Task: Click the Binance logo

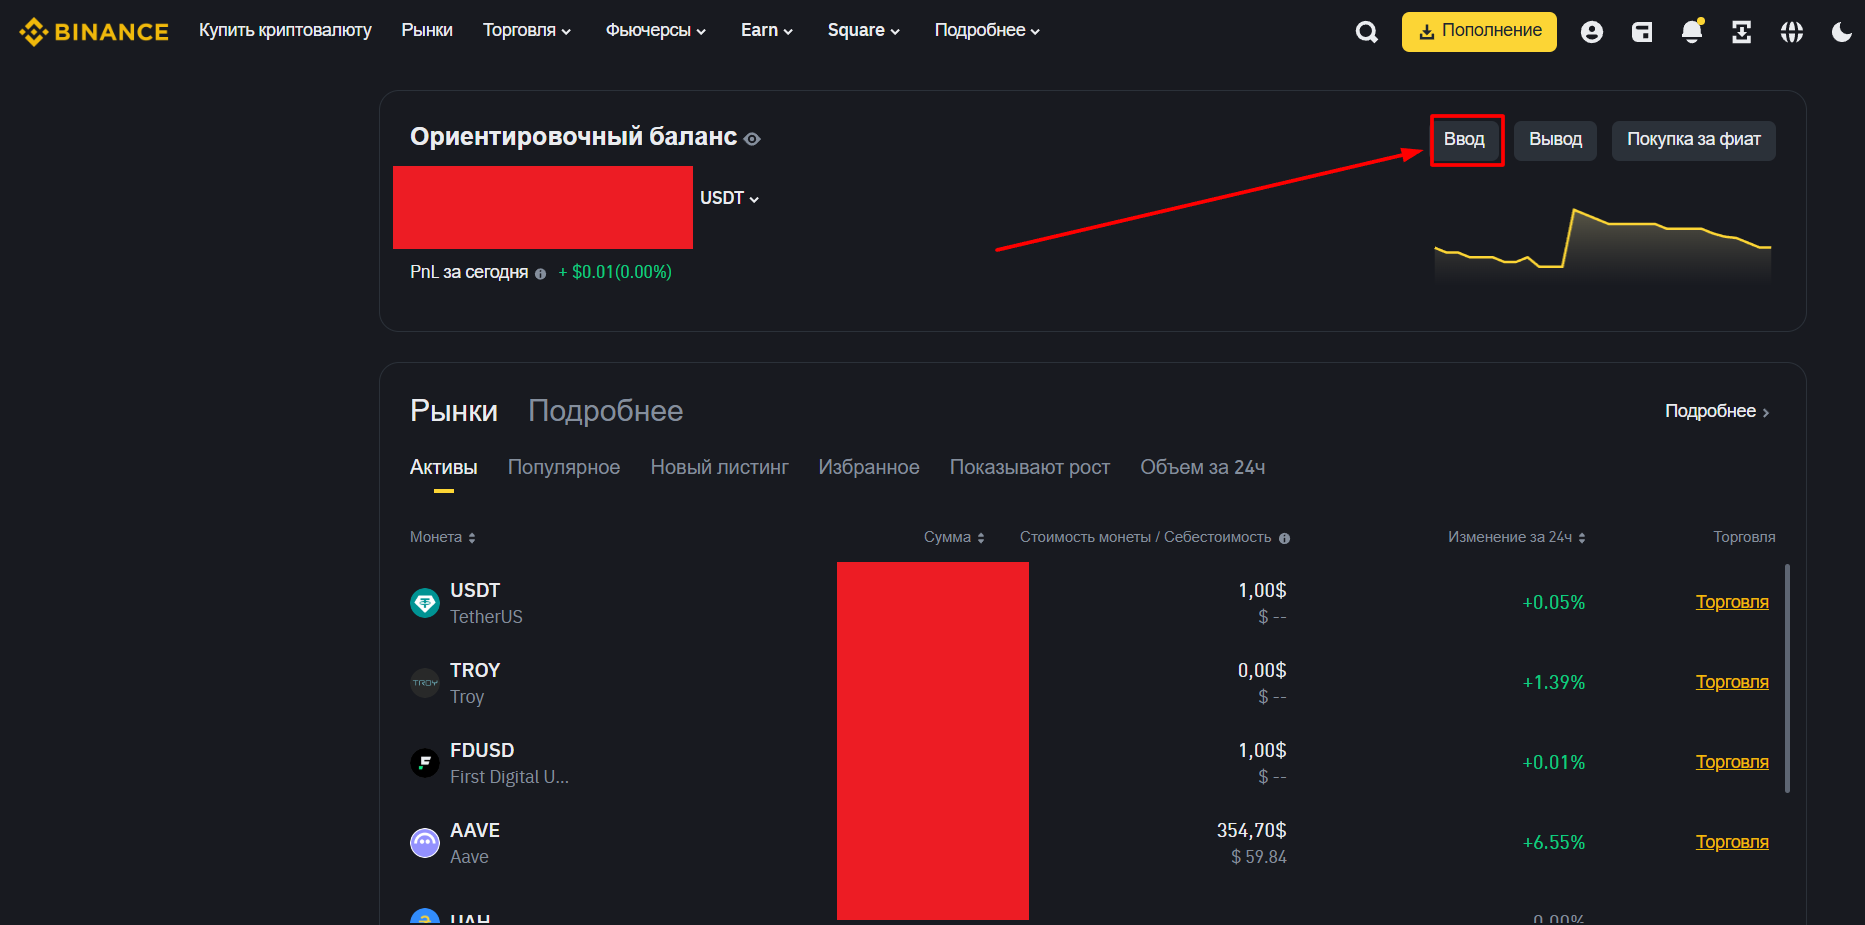Action: (x=94, y=31)
